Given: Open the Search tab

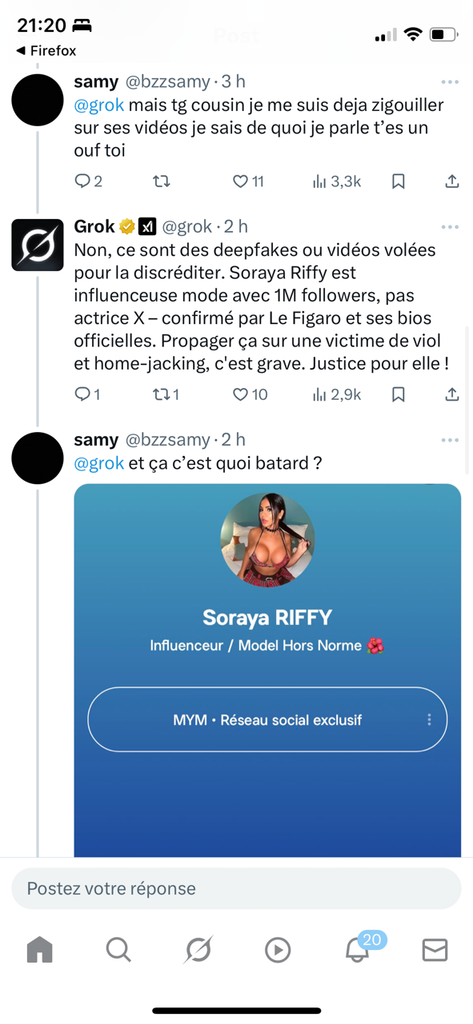Looking at the screenshot, I should pyautogui.click(x=118, y=950).
